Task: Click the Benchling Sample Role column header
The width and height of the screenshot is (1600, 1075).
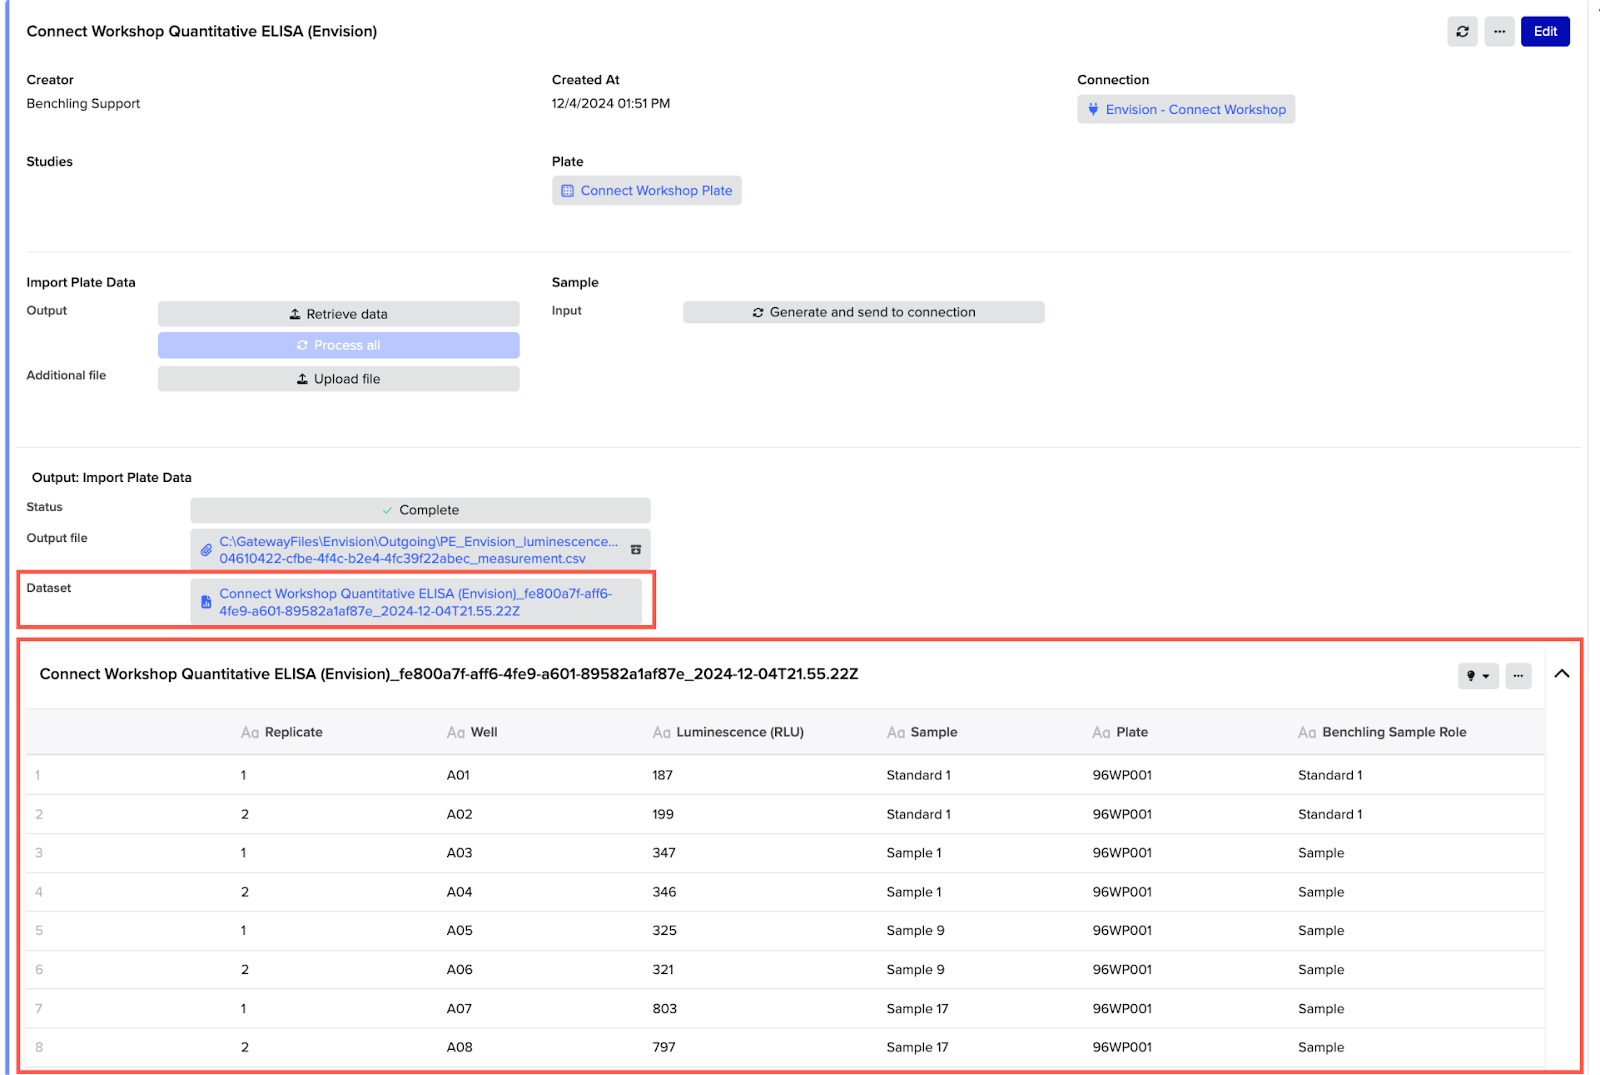Action: (x=1382, y=732)
